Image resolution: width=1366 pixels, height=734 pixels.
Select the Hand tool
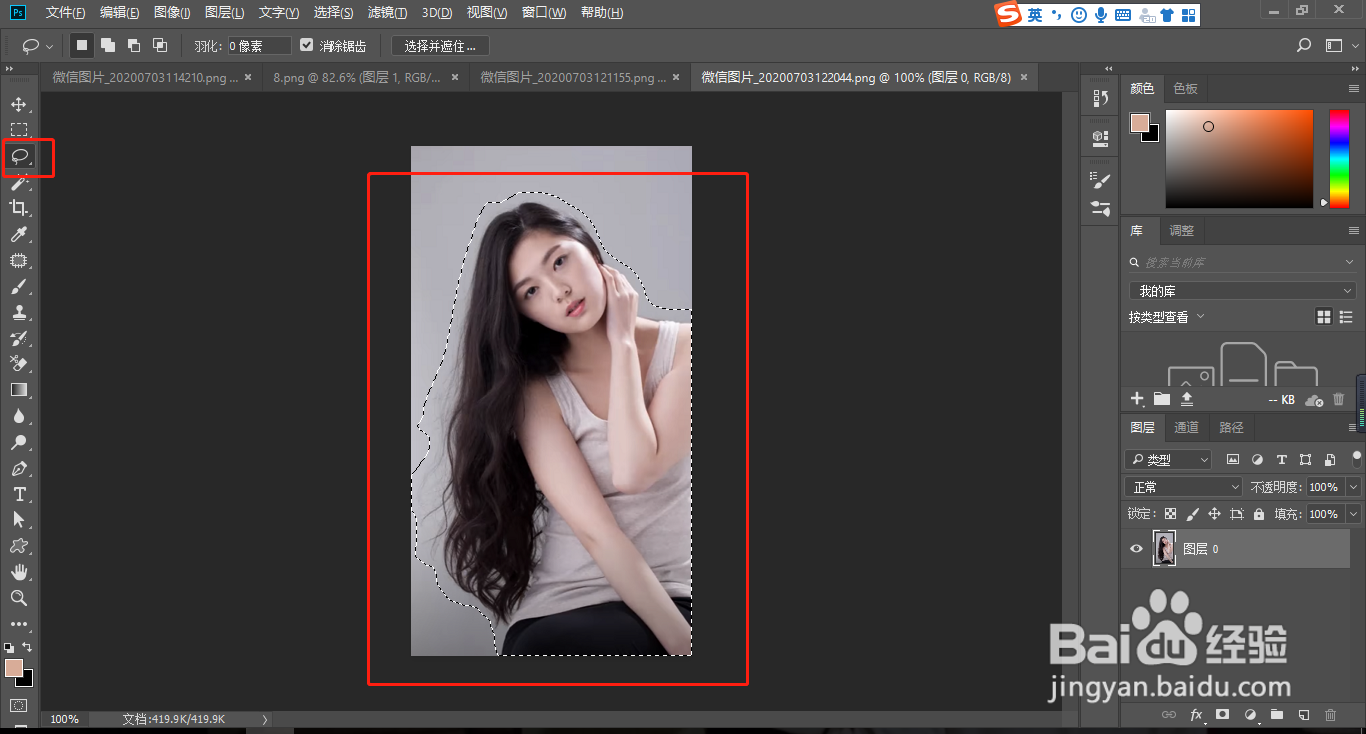point(18,572)
